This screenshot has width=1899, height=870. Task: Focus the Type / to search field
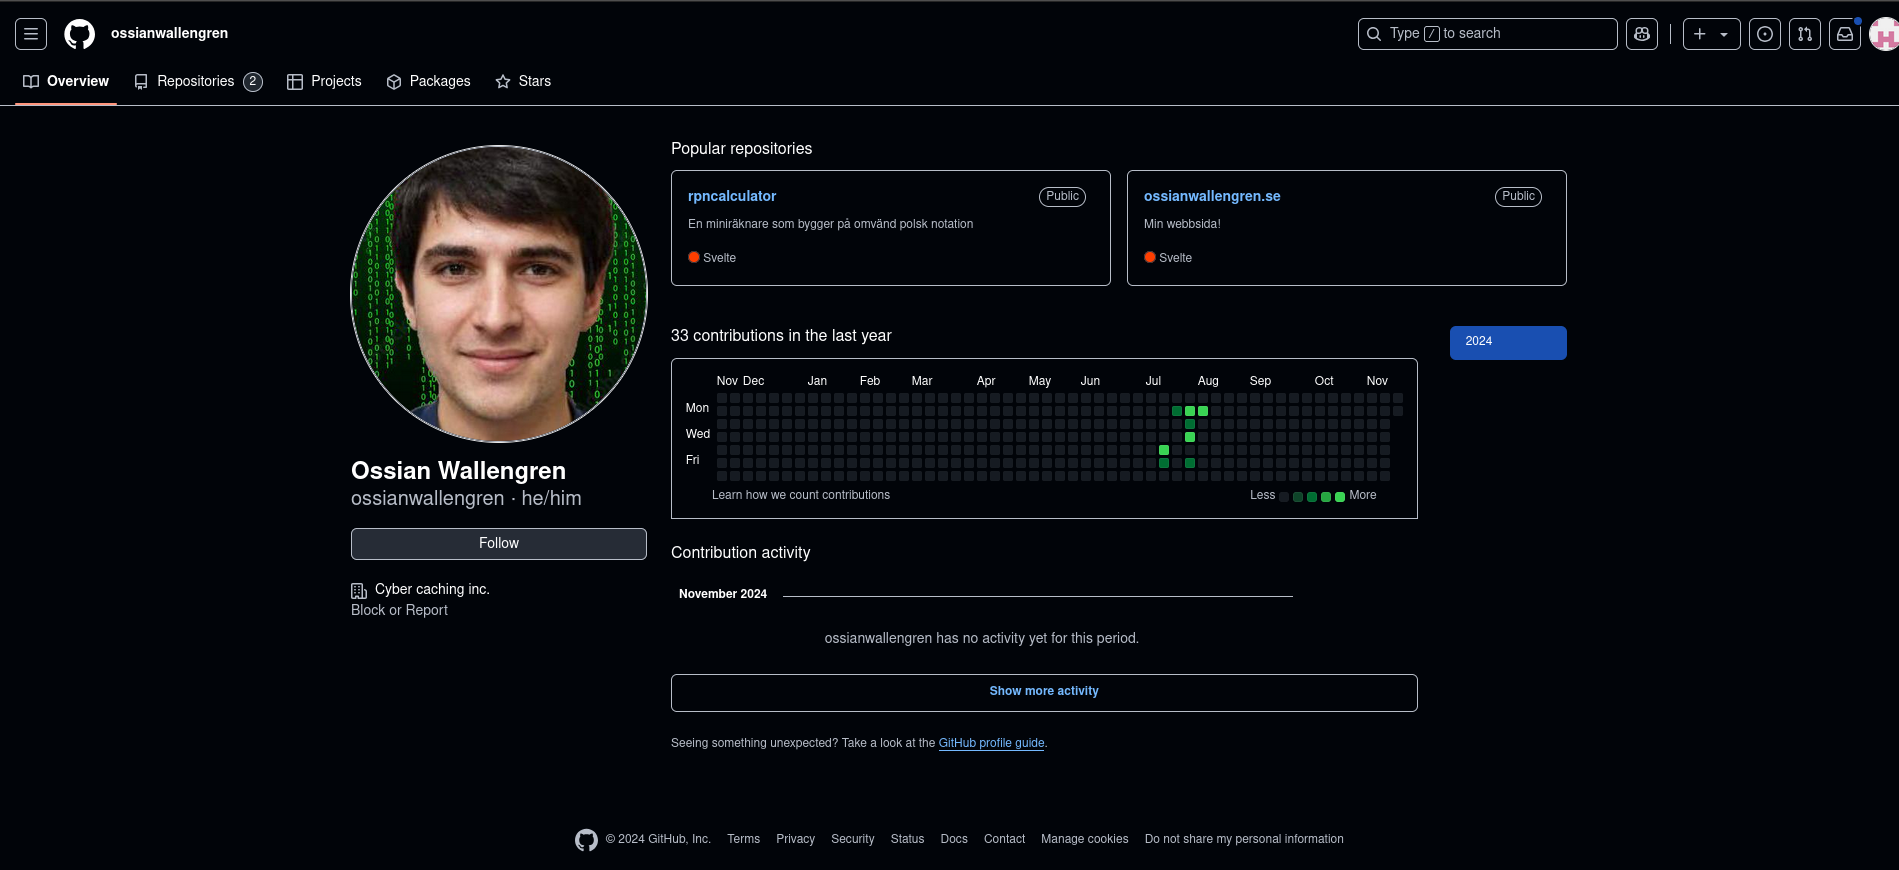tap(1487, 34)
